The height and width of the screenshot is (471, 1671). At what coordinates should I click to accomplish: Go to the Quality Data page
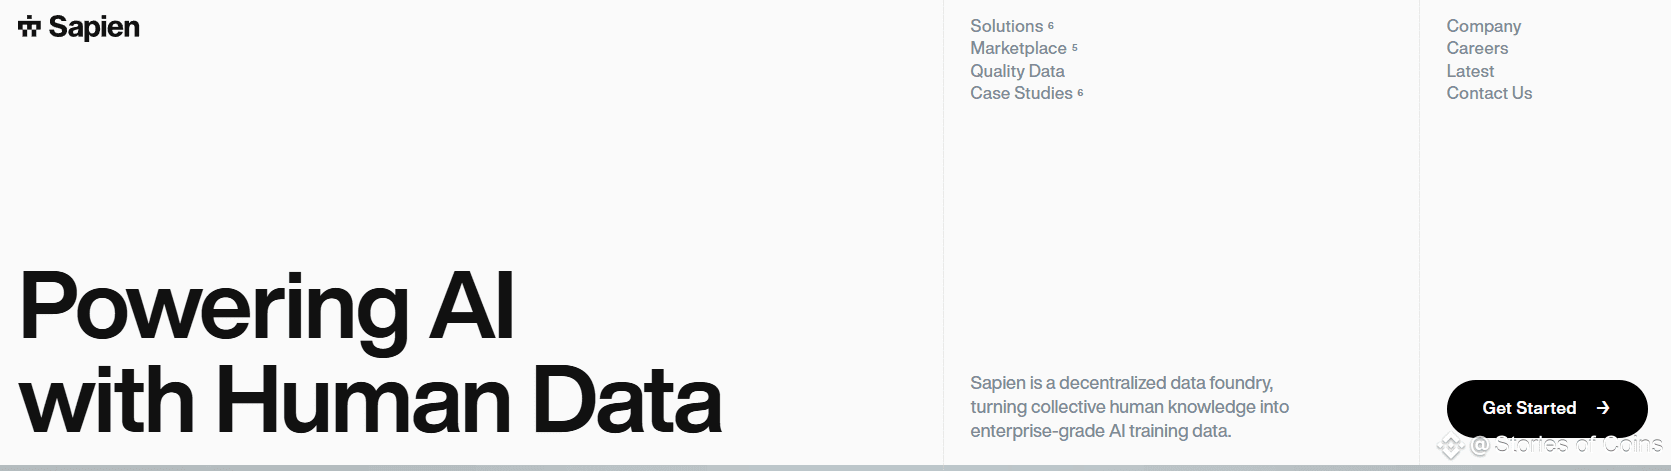tap(1017, 71)
